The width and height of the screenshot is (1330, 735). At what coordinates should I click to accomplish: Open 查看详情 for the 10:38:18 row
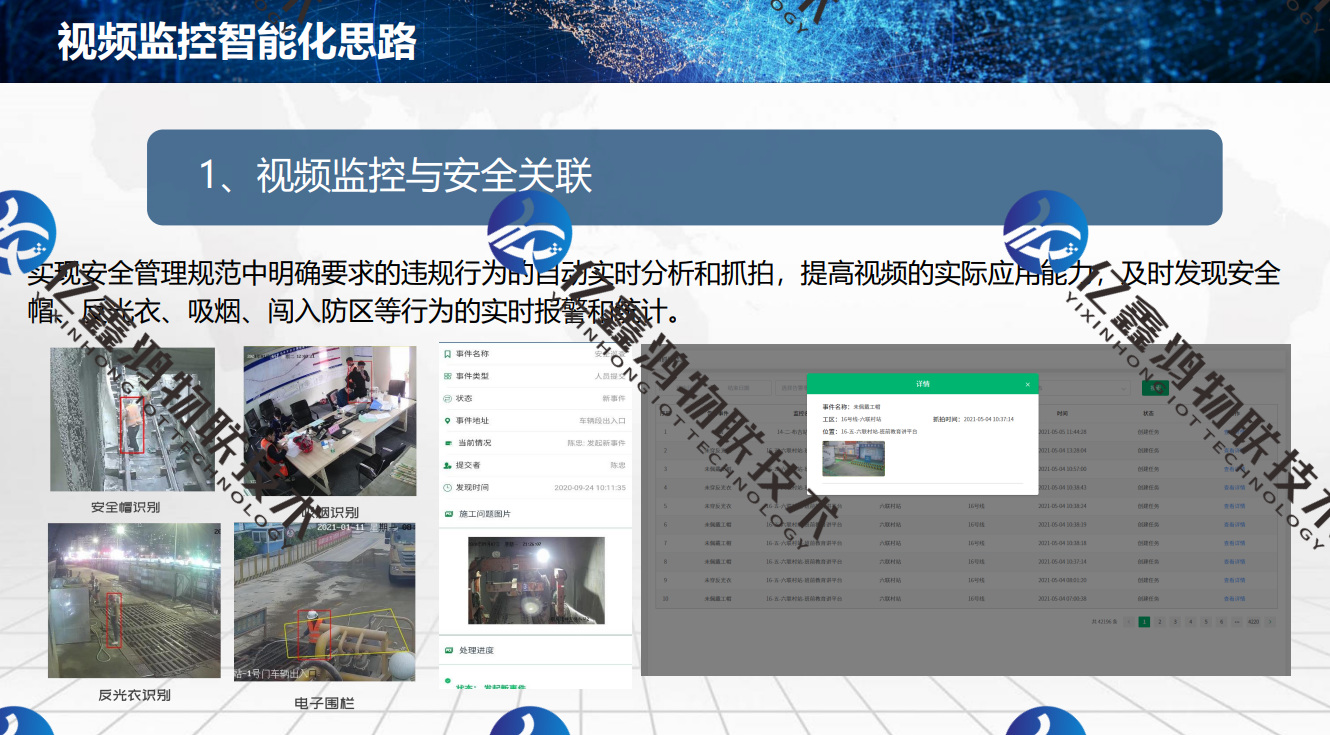click(x=1235, y=543)
